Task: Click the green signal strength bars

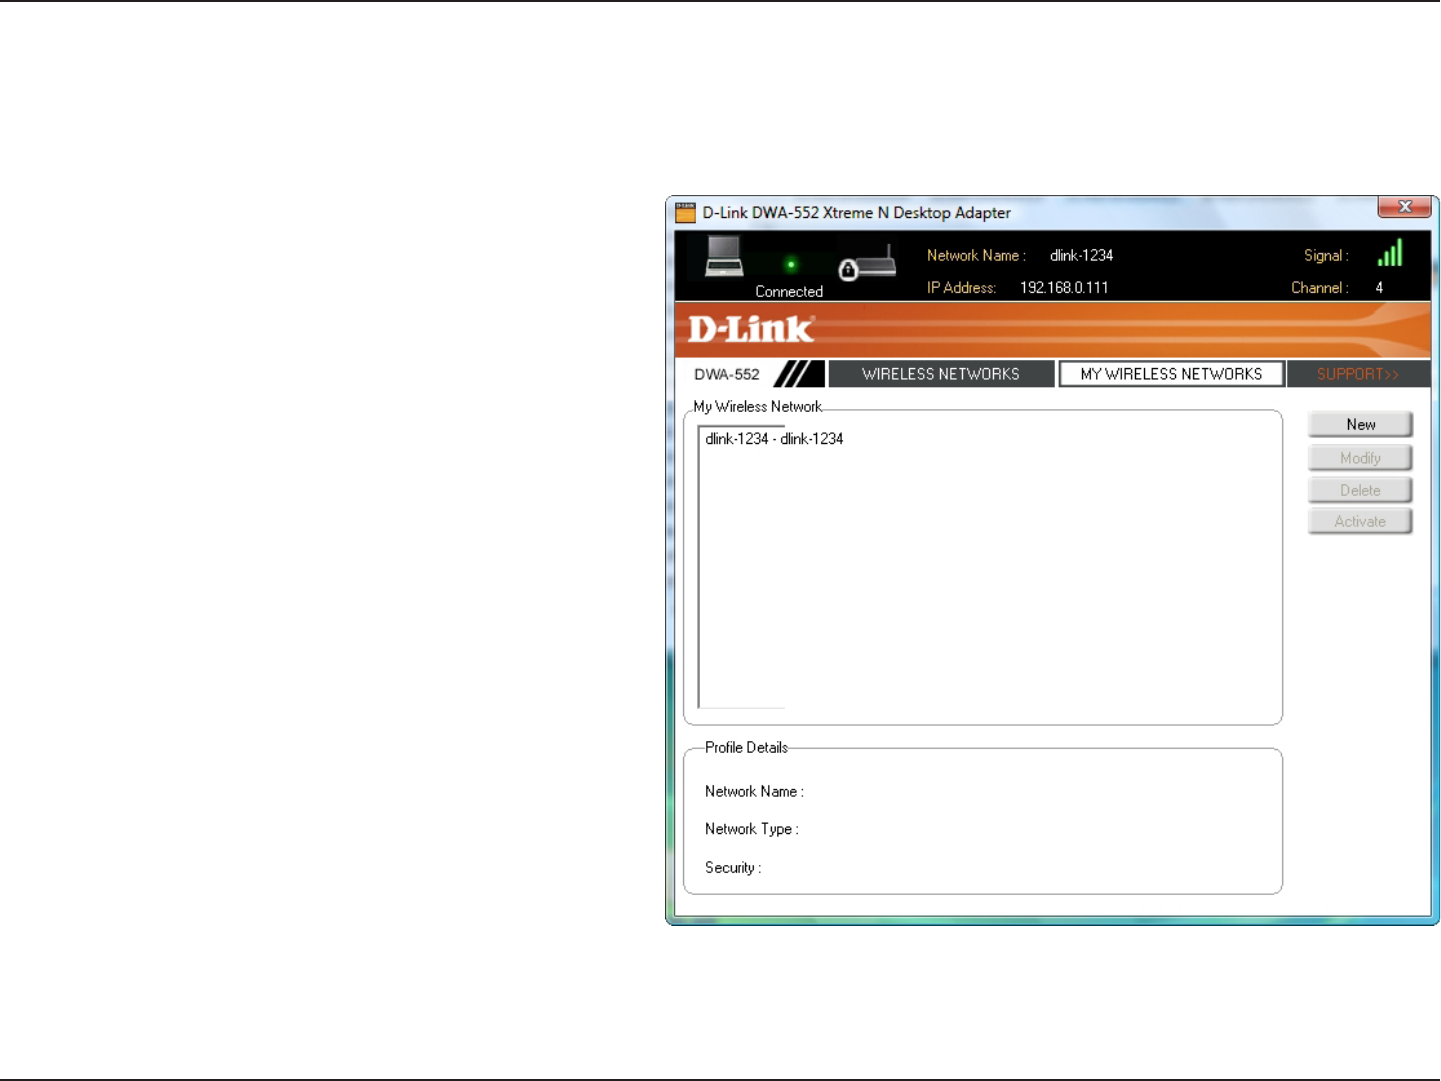Action: (x=1390, y=253)
